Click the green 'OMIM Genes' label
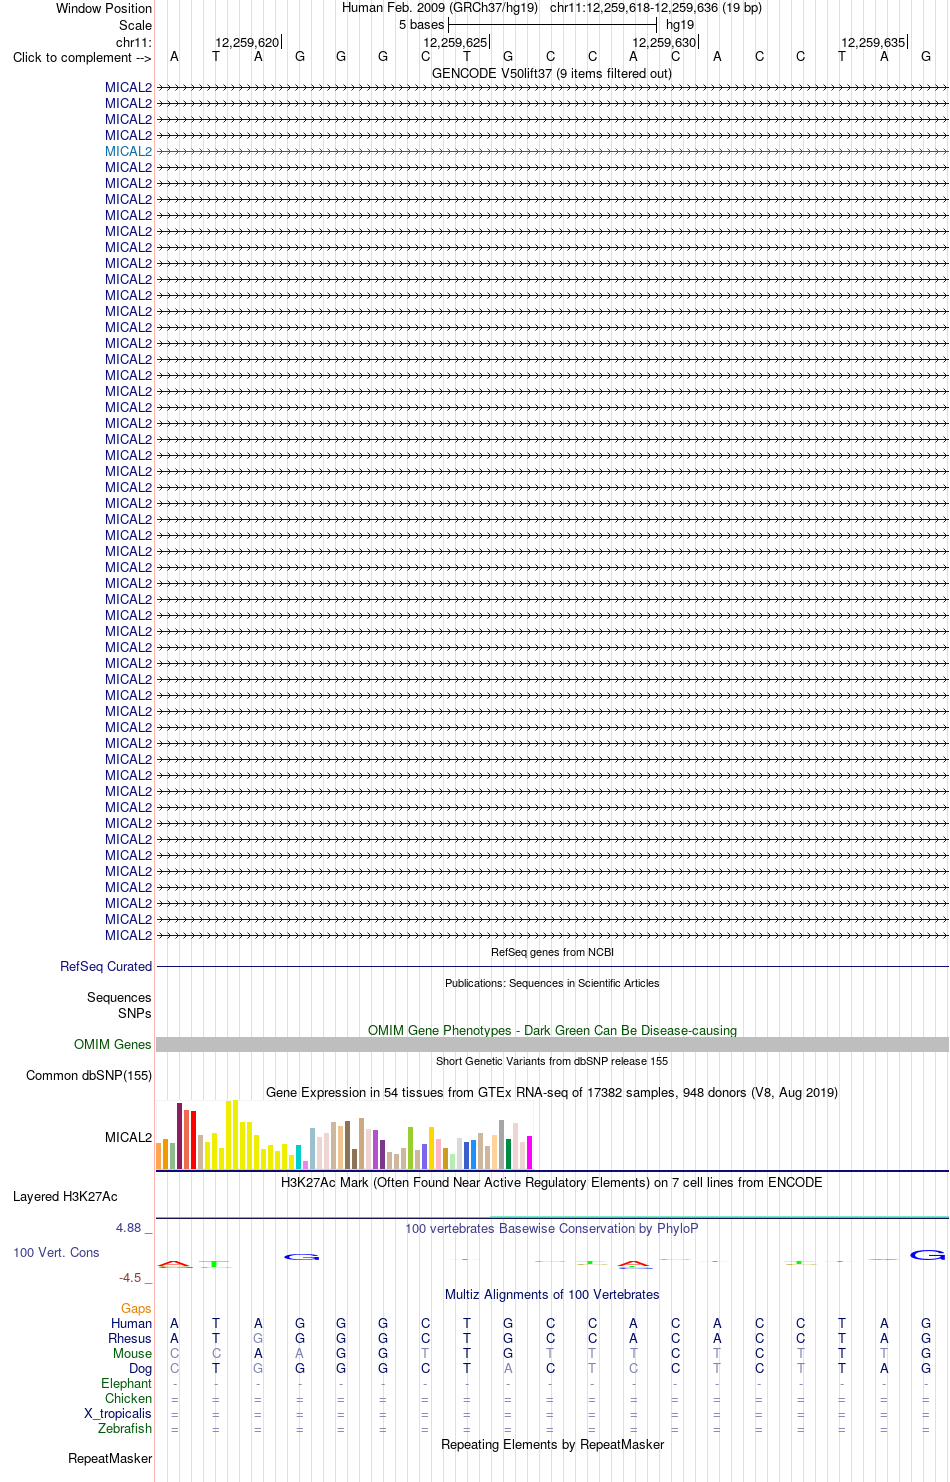This screenshot has height=1482, width=950. (113, 1044)
